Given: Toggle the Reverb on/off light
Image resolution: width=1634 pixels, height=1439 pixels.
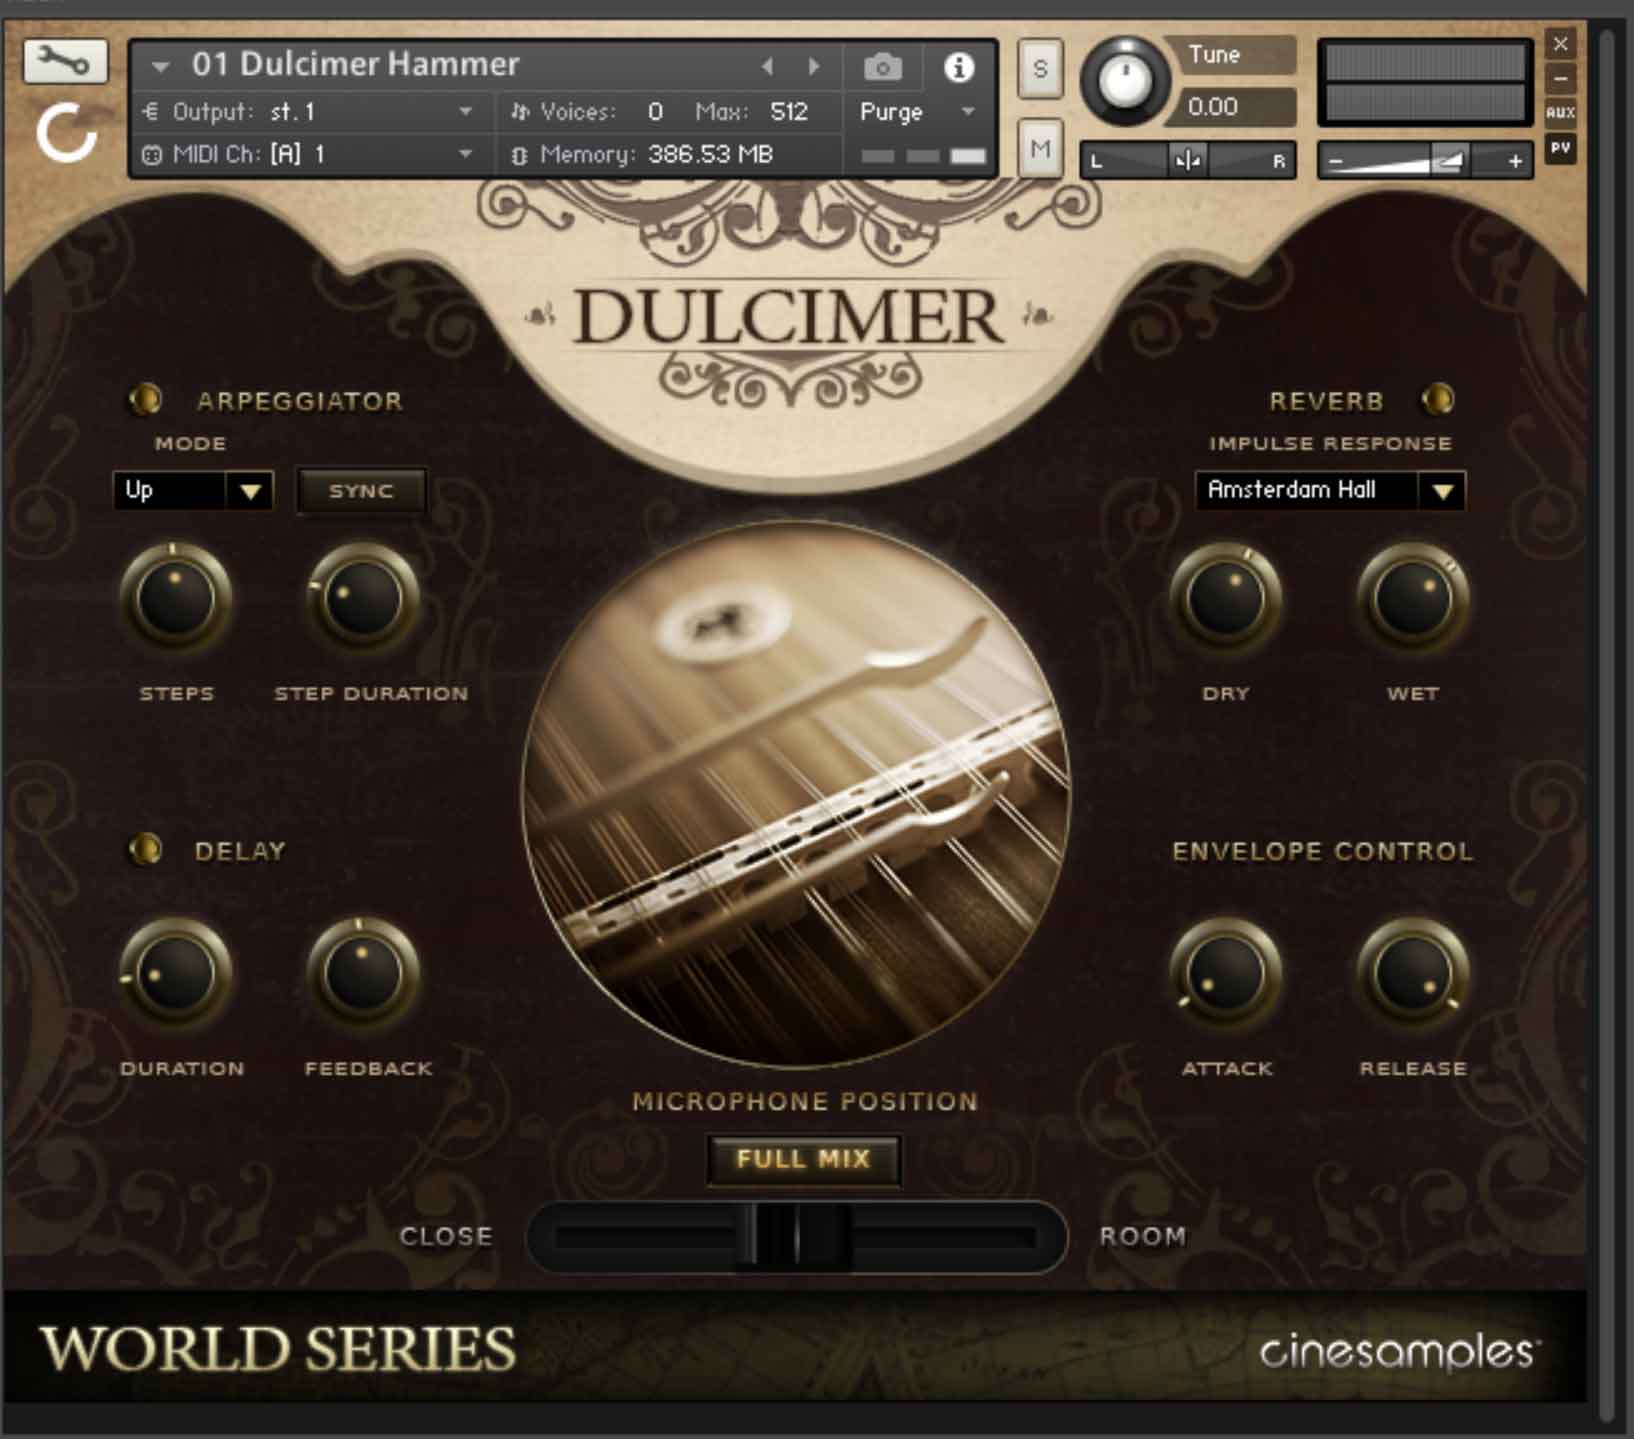Looking at the screenshot, I should [x=1440, y=398].
